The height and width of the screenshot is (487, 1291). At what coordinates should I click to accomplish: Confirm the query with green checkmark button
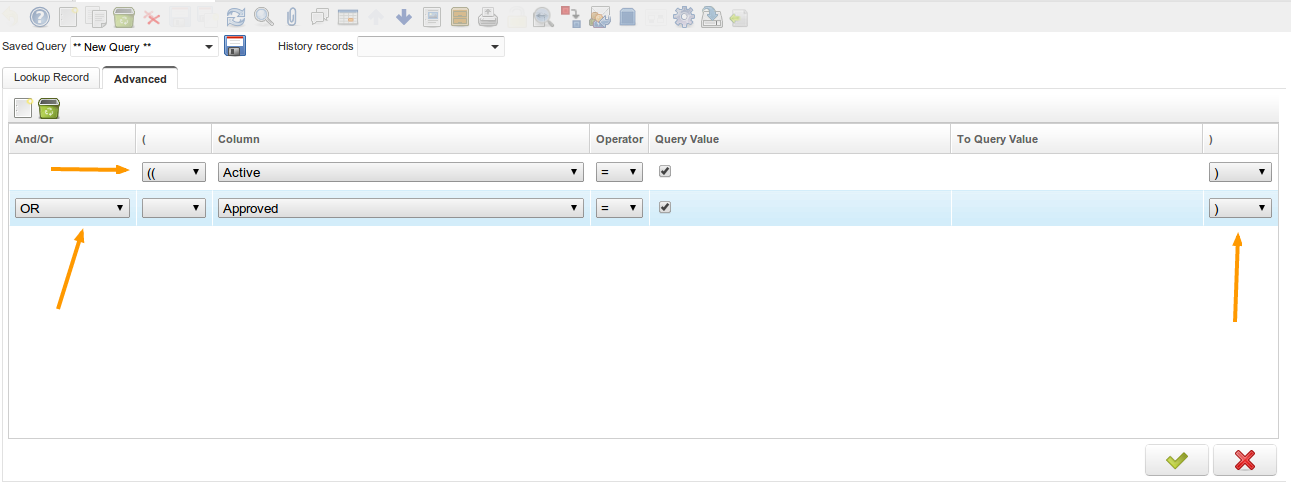(x=1177, y=460)
